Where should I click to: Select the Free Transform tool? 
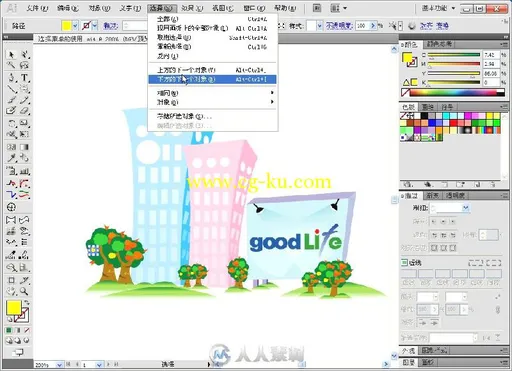click(x=24, y=134)
